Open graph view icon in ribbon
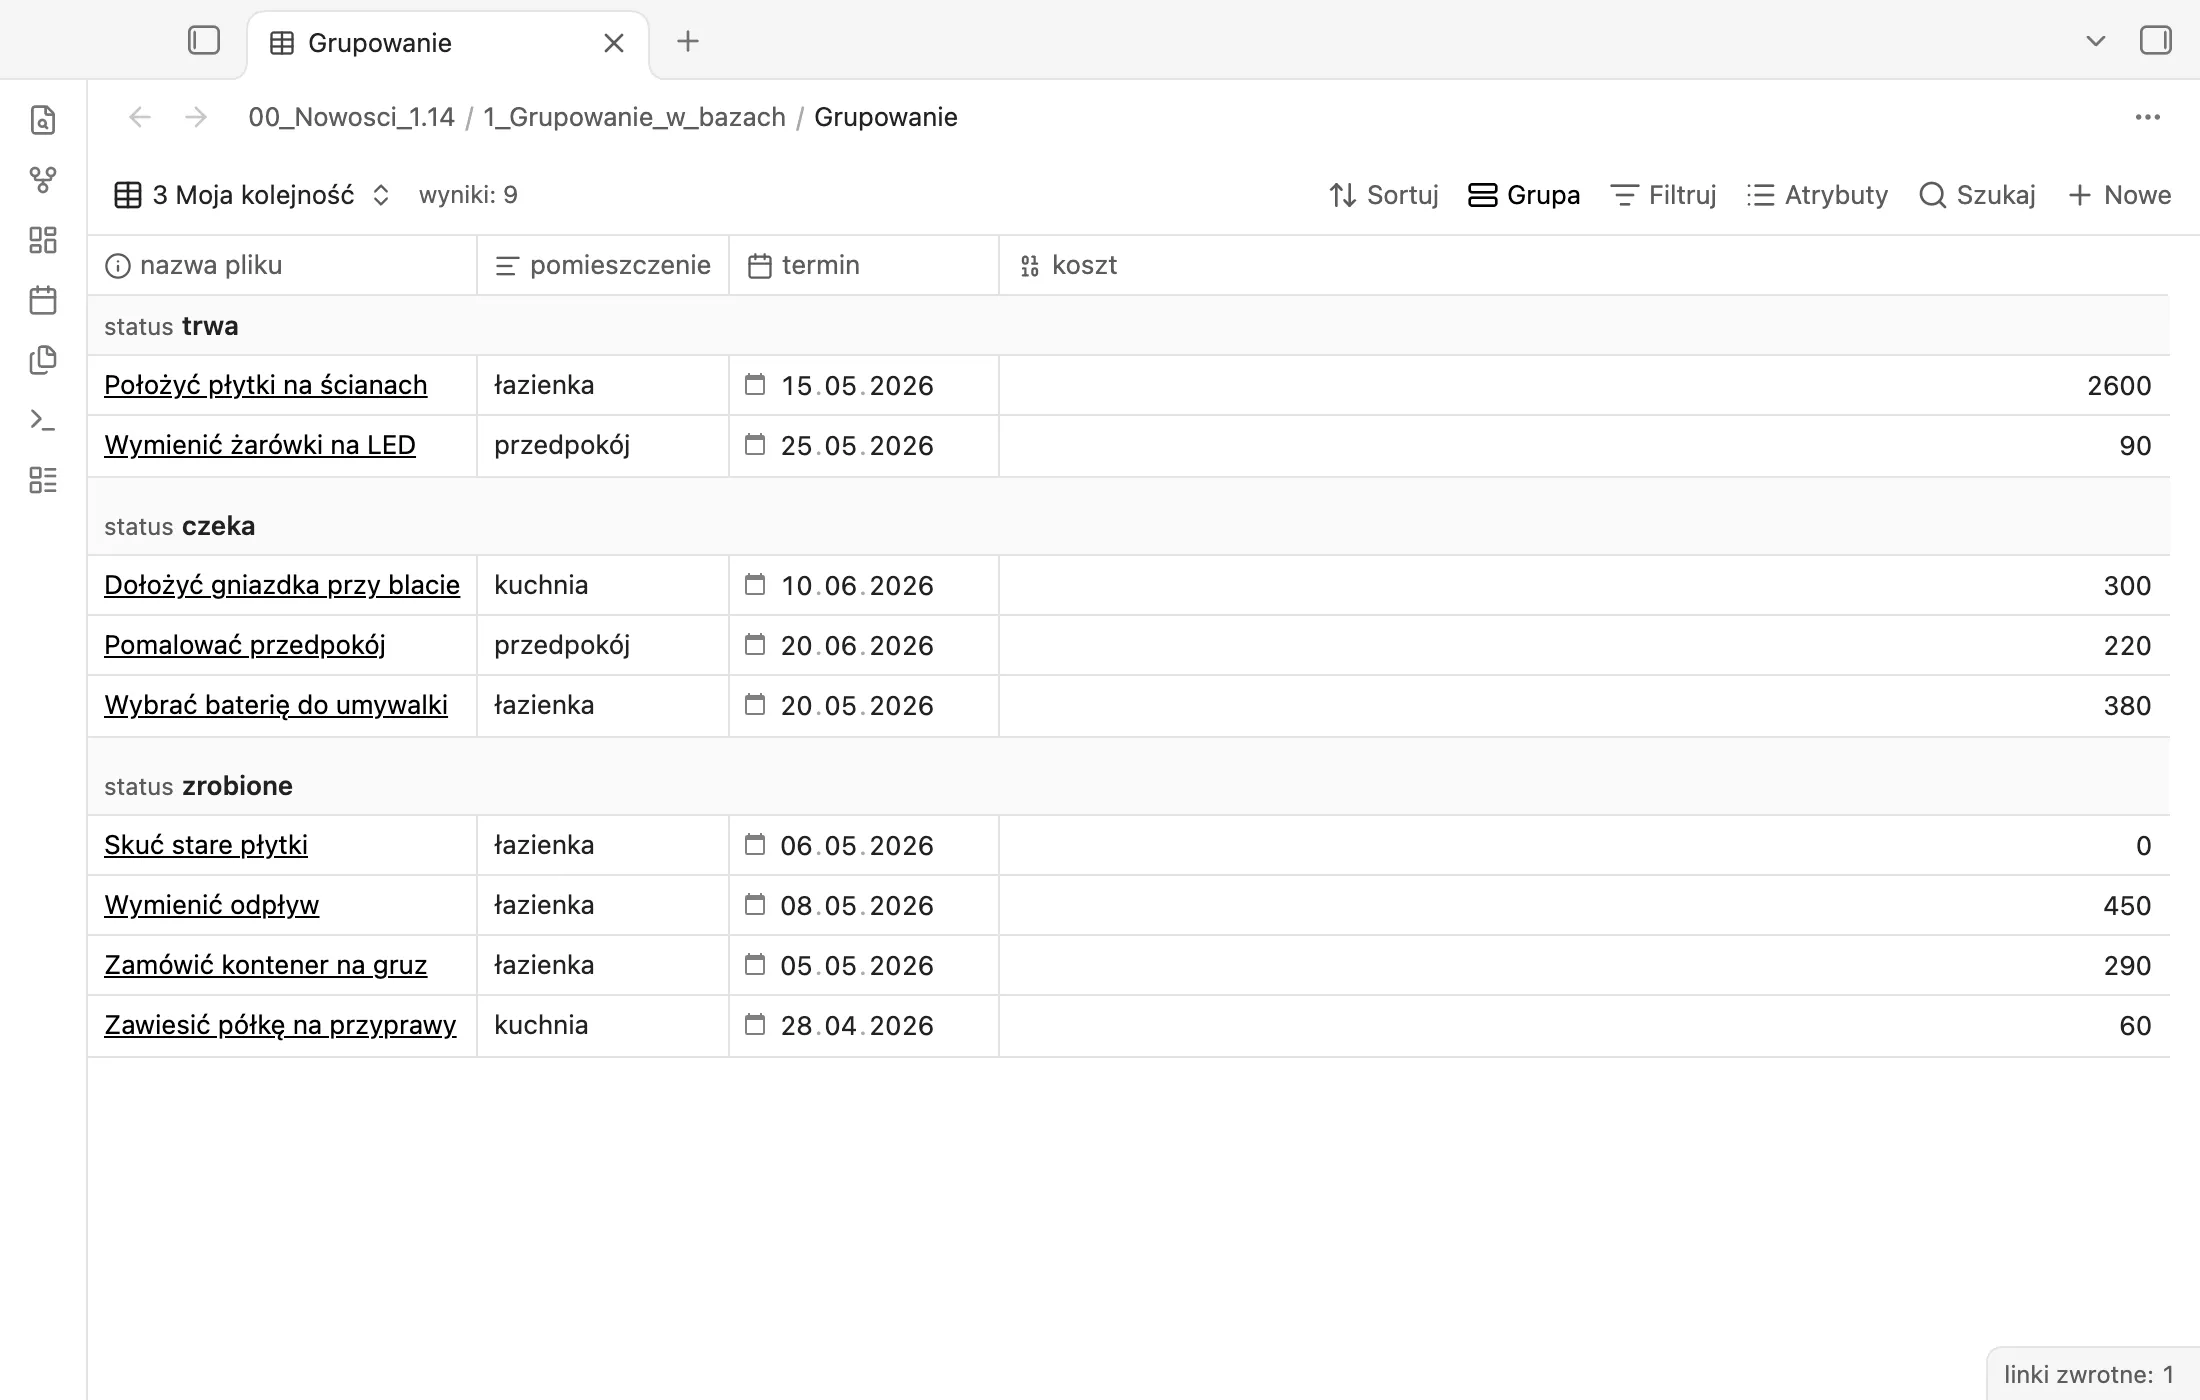The image size is (2200, 1400). point(43,180)
